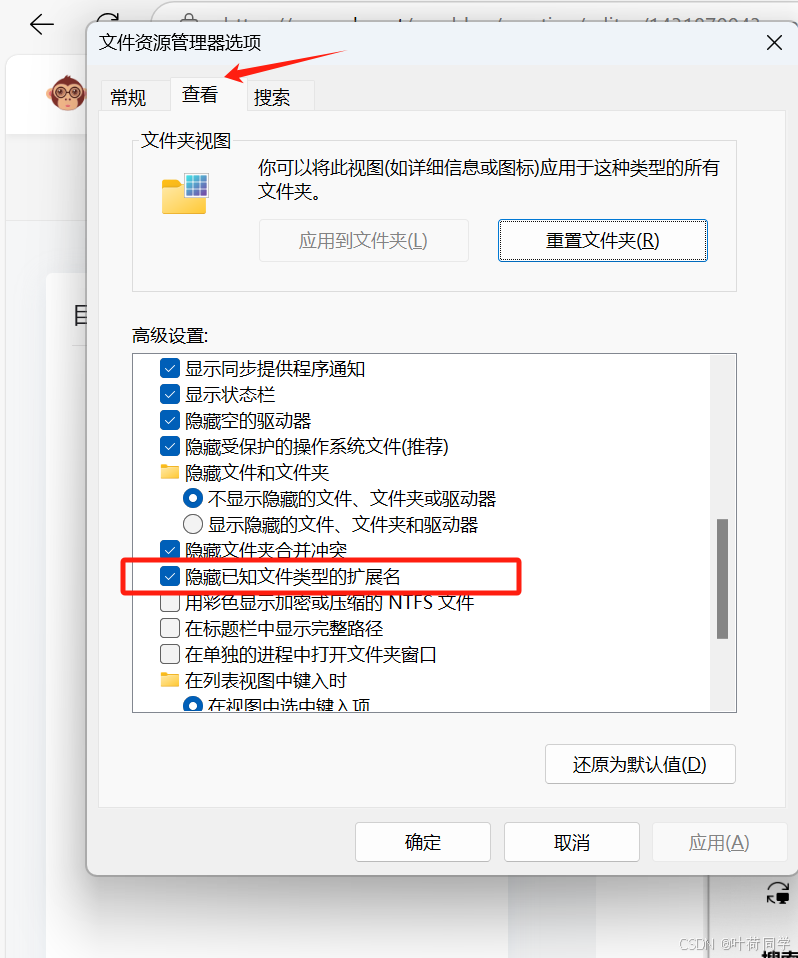This screenshot has height=958, width=798.
Task: Click the 重置文件夹(R) button
Action: (x=602, y=241)
